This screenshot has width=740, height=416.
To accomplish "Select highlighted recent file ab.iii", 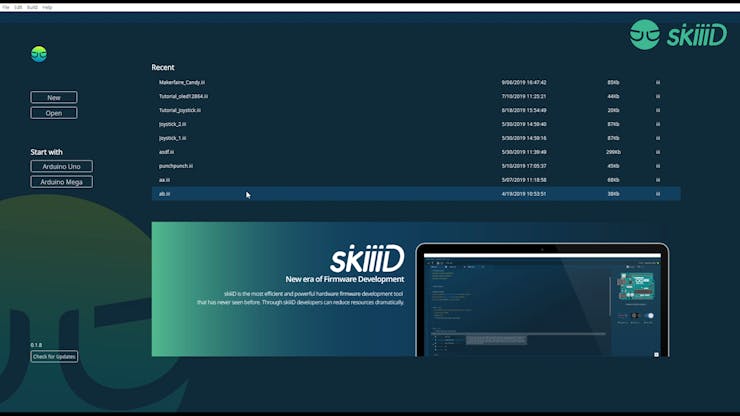I will tap(416, 194).
